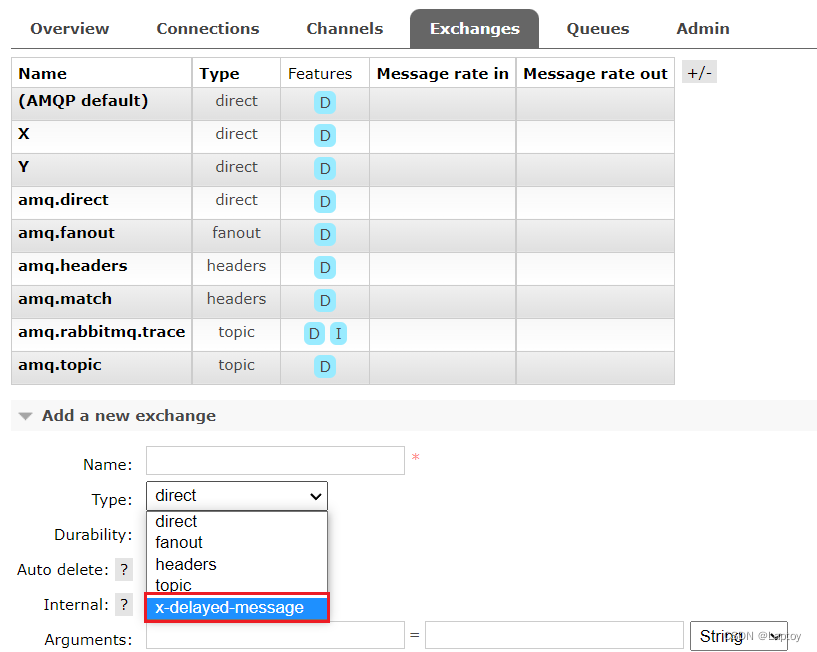The image size is (817, 652).
Task: Open the Connections tab
Action: coord(208,29)
